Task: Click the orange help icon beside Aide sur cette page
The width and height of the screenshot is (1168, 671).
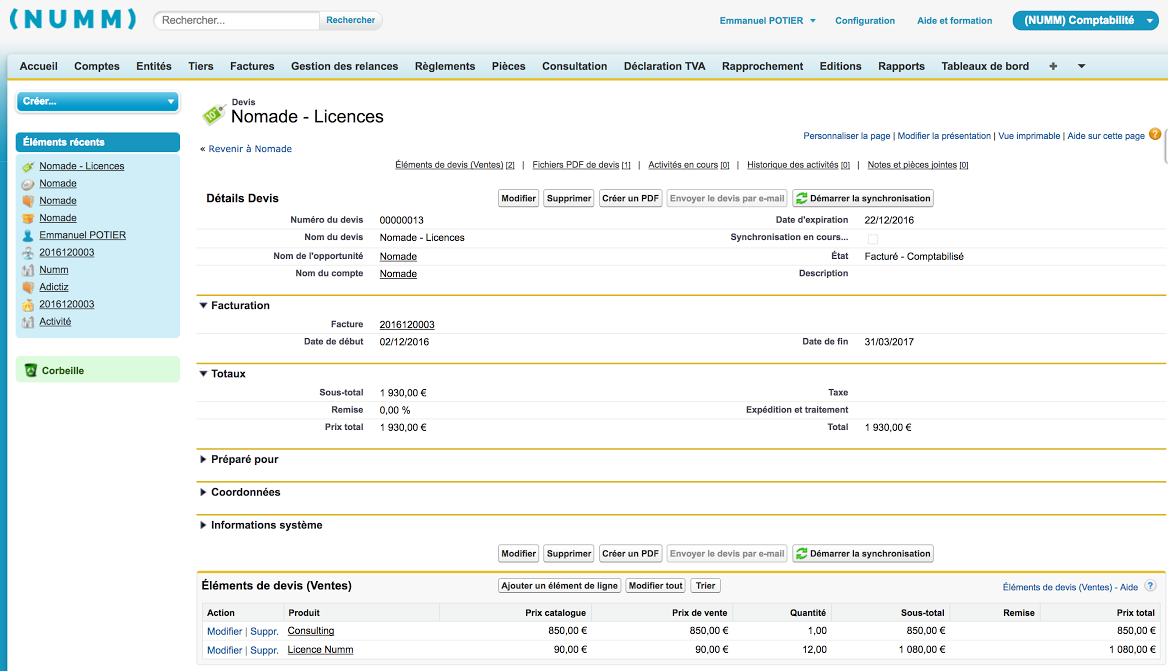Action: (1155, 134)
